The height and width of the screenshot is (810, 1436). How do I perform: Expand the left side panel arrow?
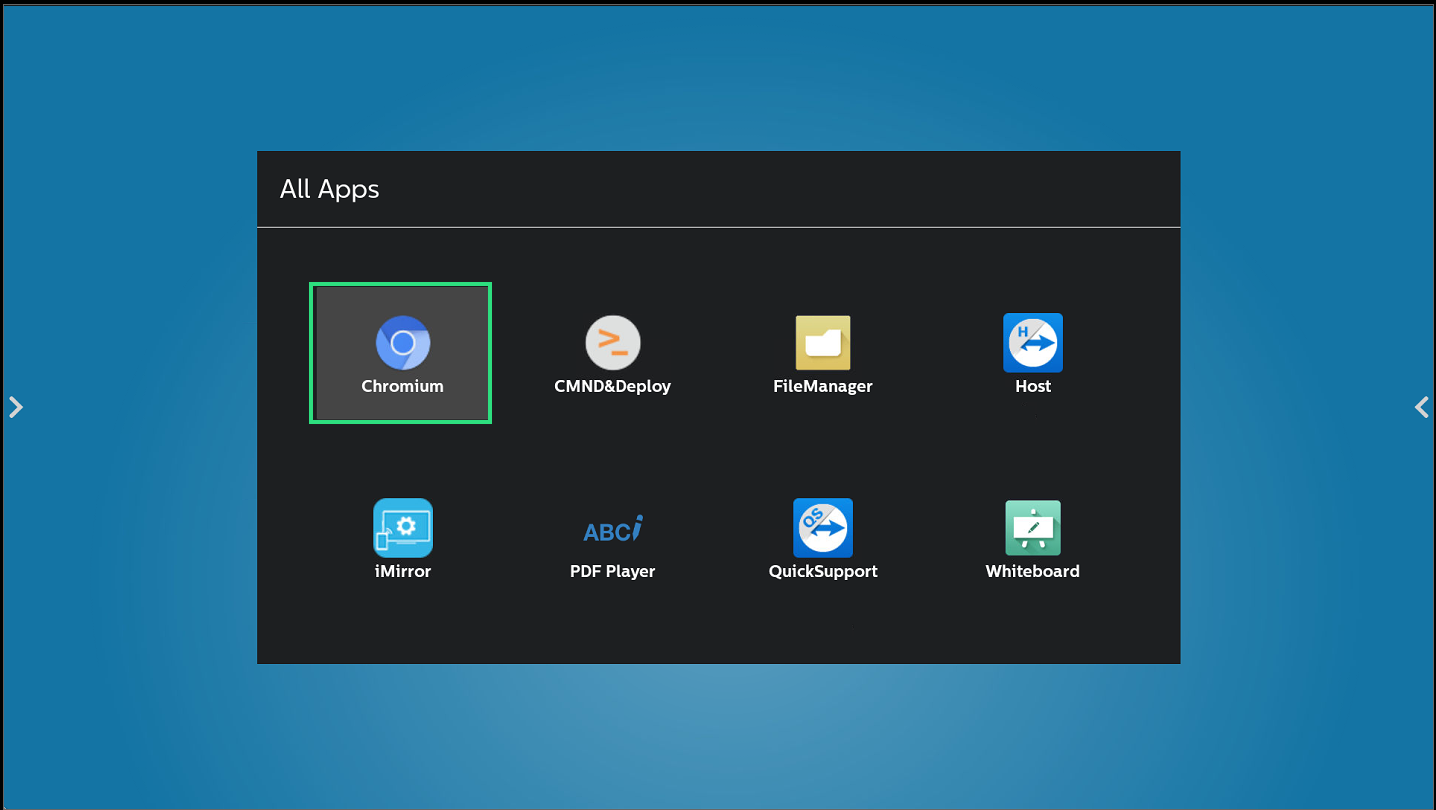tap(15, 407)
